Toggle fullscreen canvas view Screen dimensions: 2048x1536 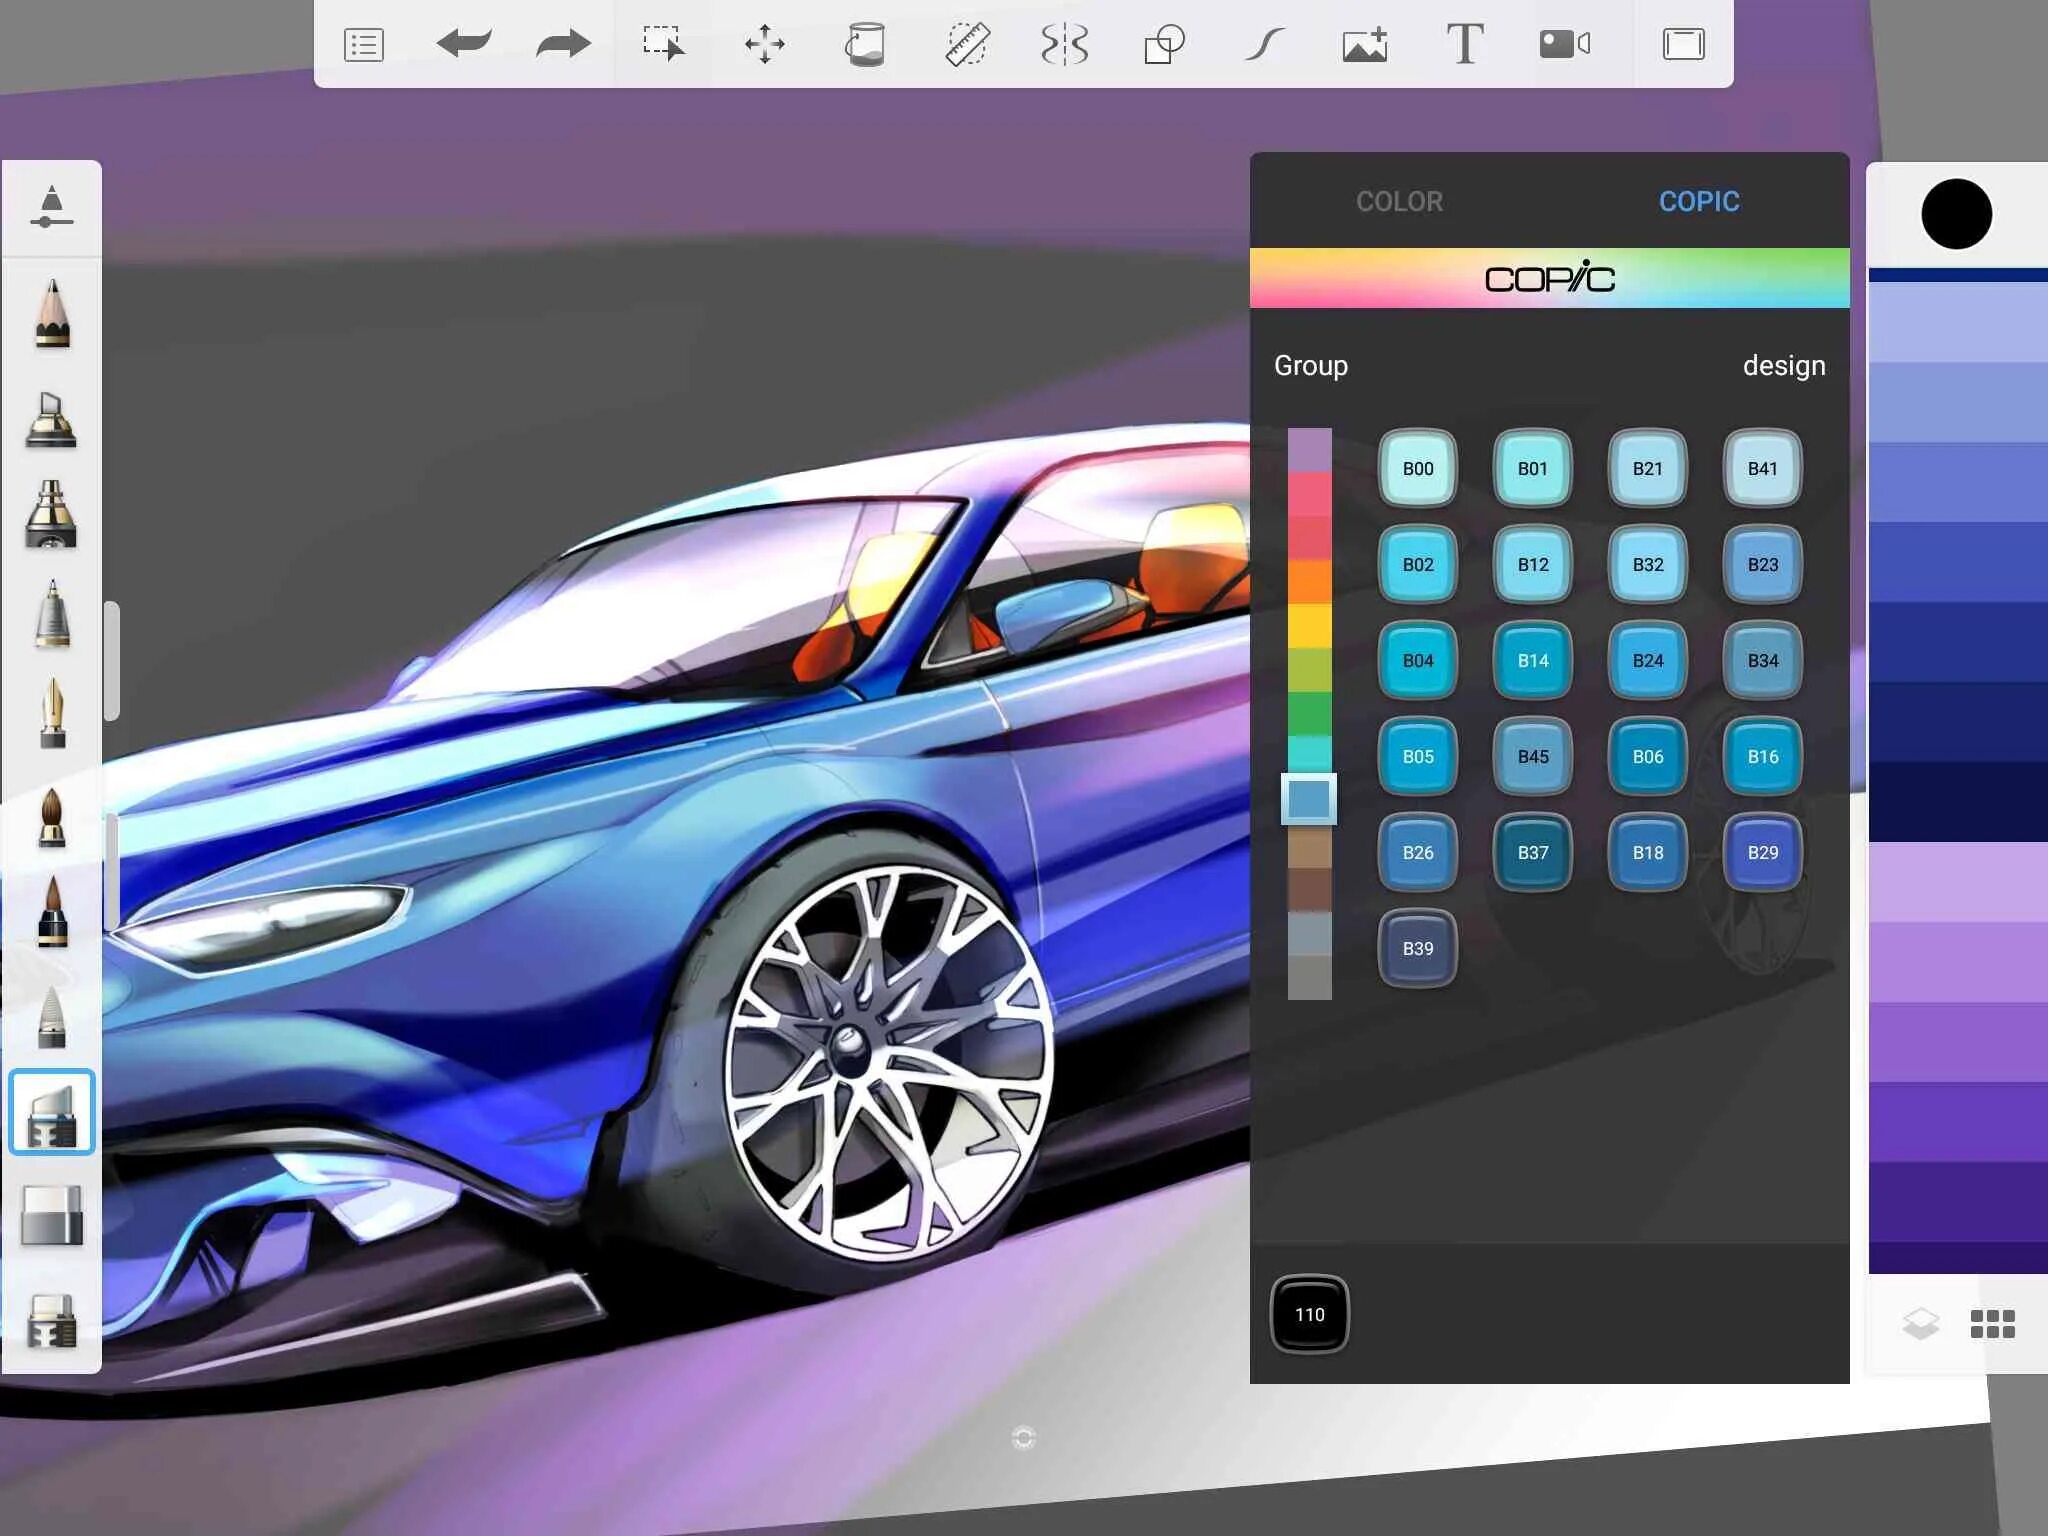(x=1683, y=44)
